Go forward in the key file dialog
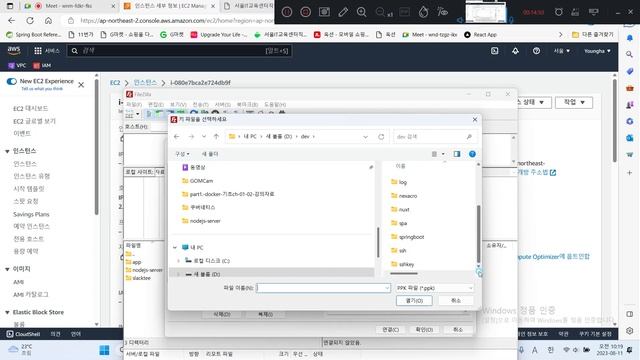The image size is (640, 360). click(x=191, y=137)
